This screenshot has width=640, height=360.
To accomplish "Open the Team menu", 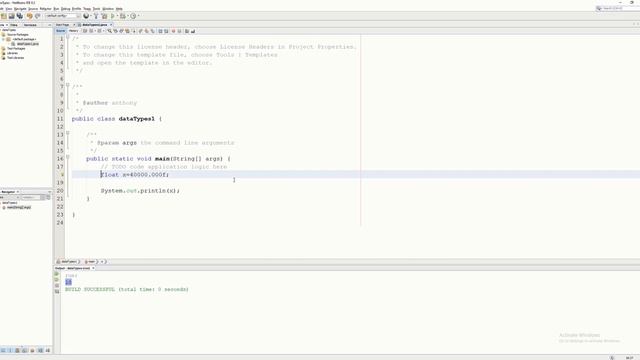I will 87,9.
